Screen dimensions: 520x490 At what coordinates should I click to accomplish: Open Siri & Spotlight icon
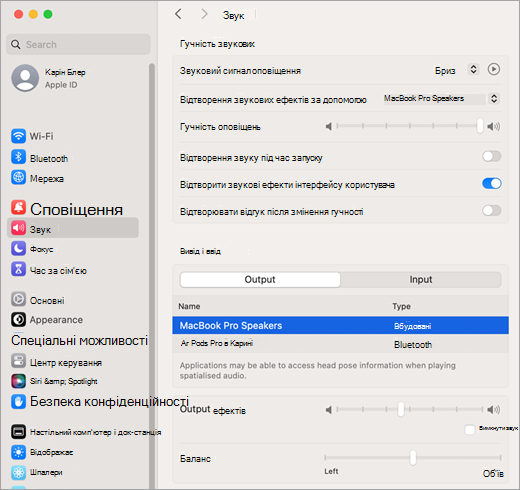point(18,381)
